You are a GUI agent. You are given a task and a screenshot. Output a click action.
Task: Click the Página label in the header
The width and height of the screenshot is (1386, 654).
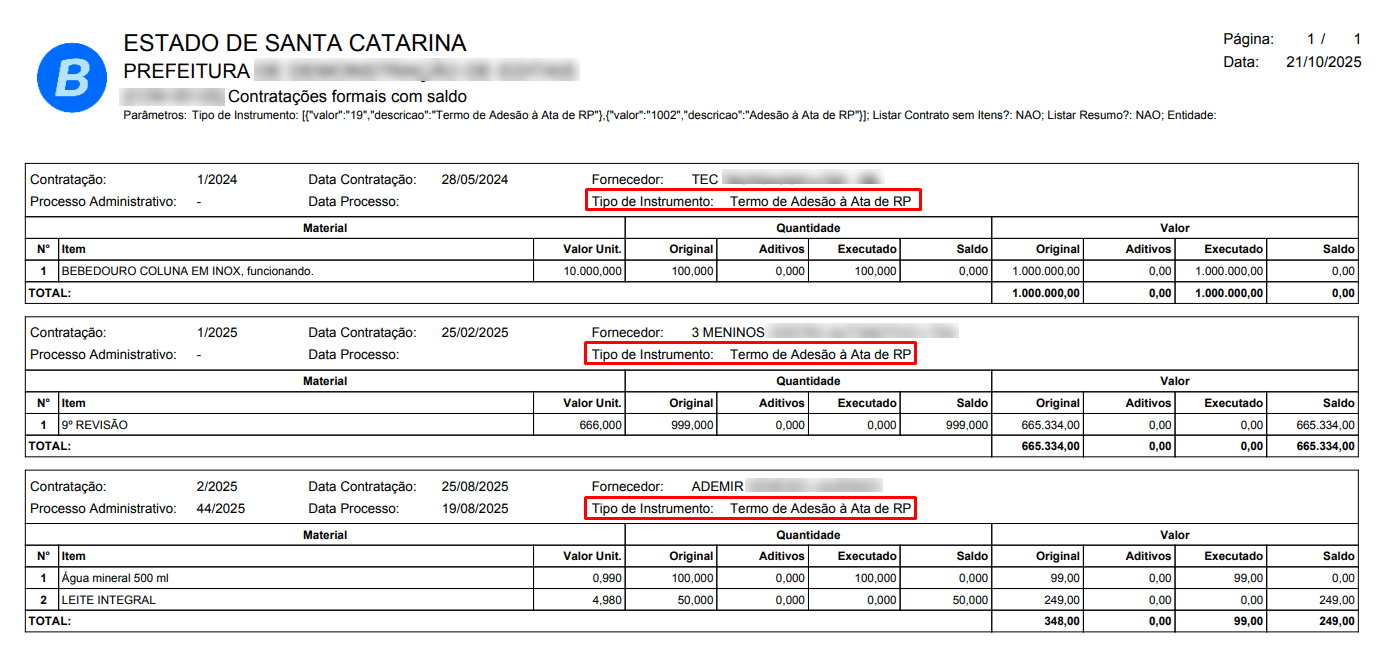1248,40
